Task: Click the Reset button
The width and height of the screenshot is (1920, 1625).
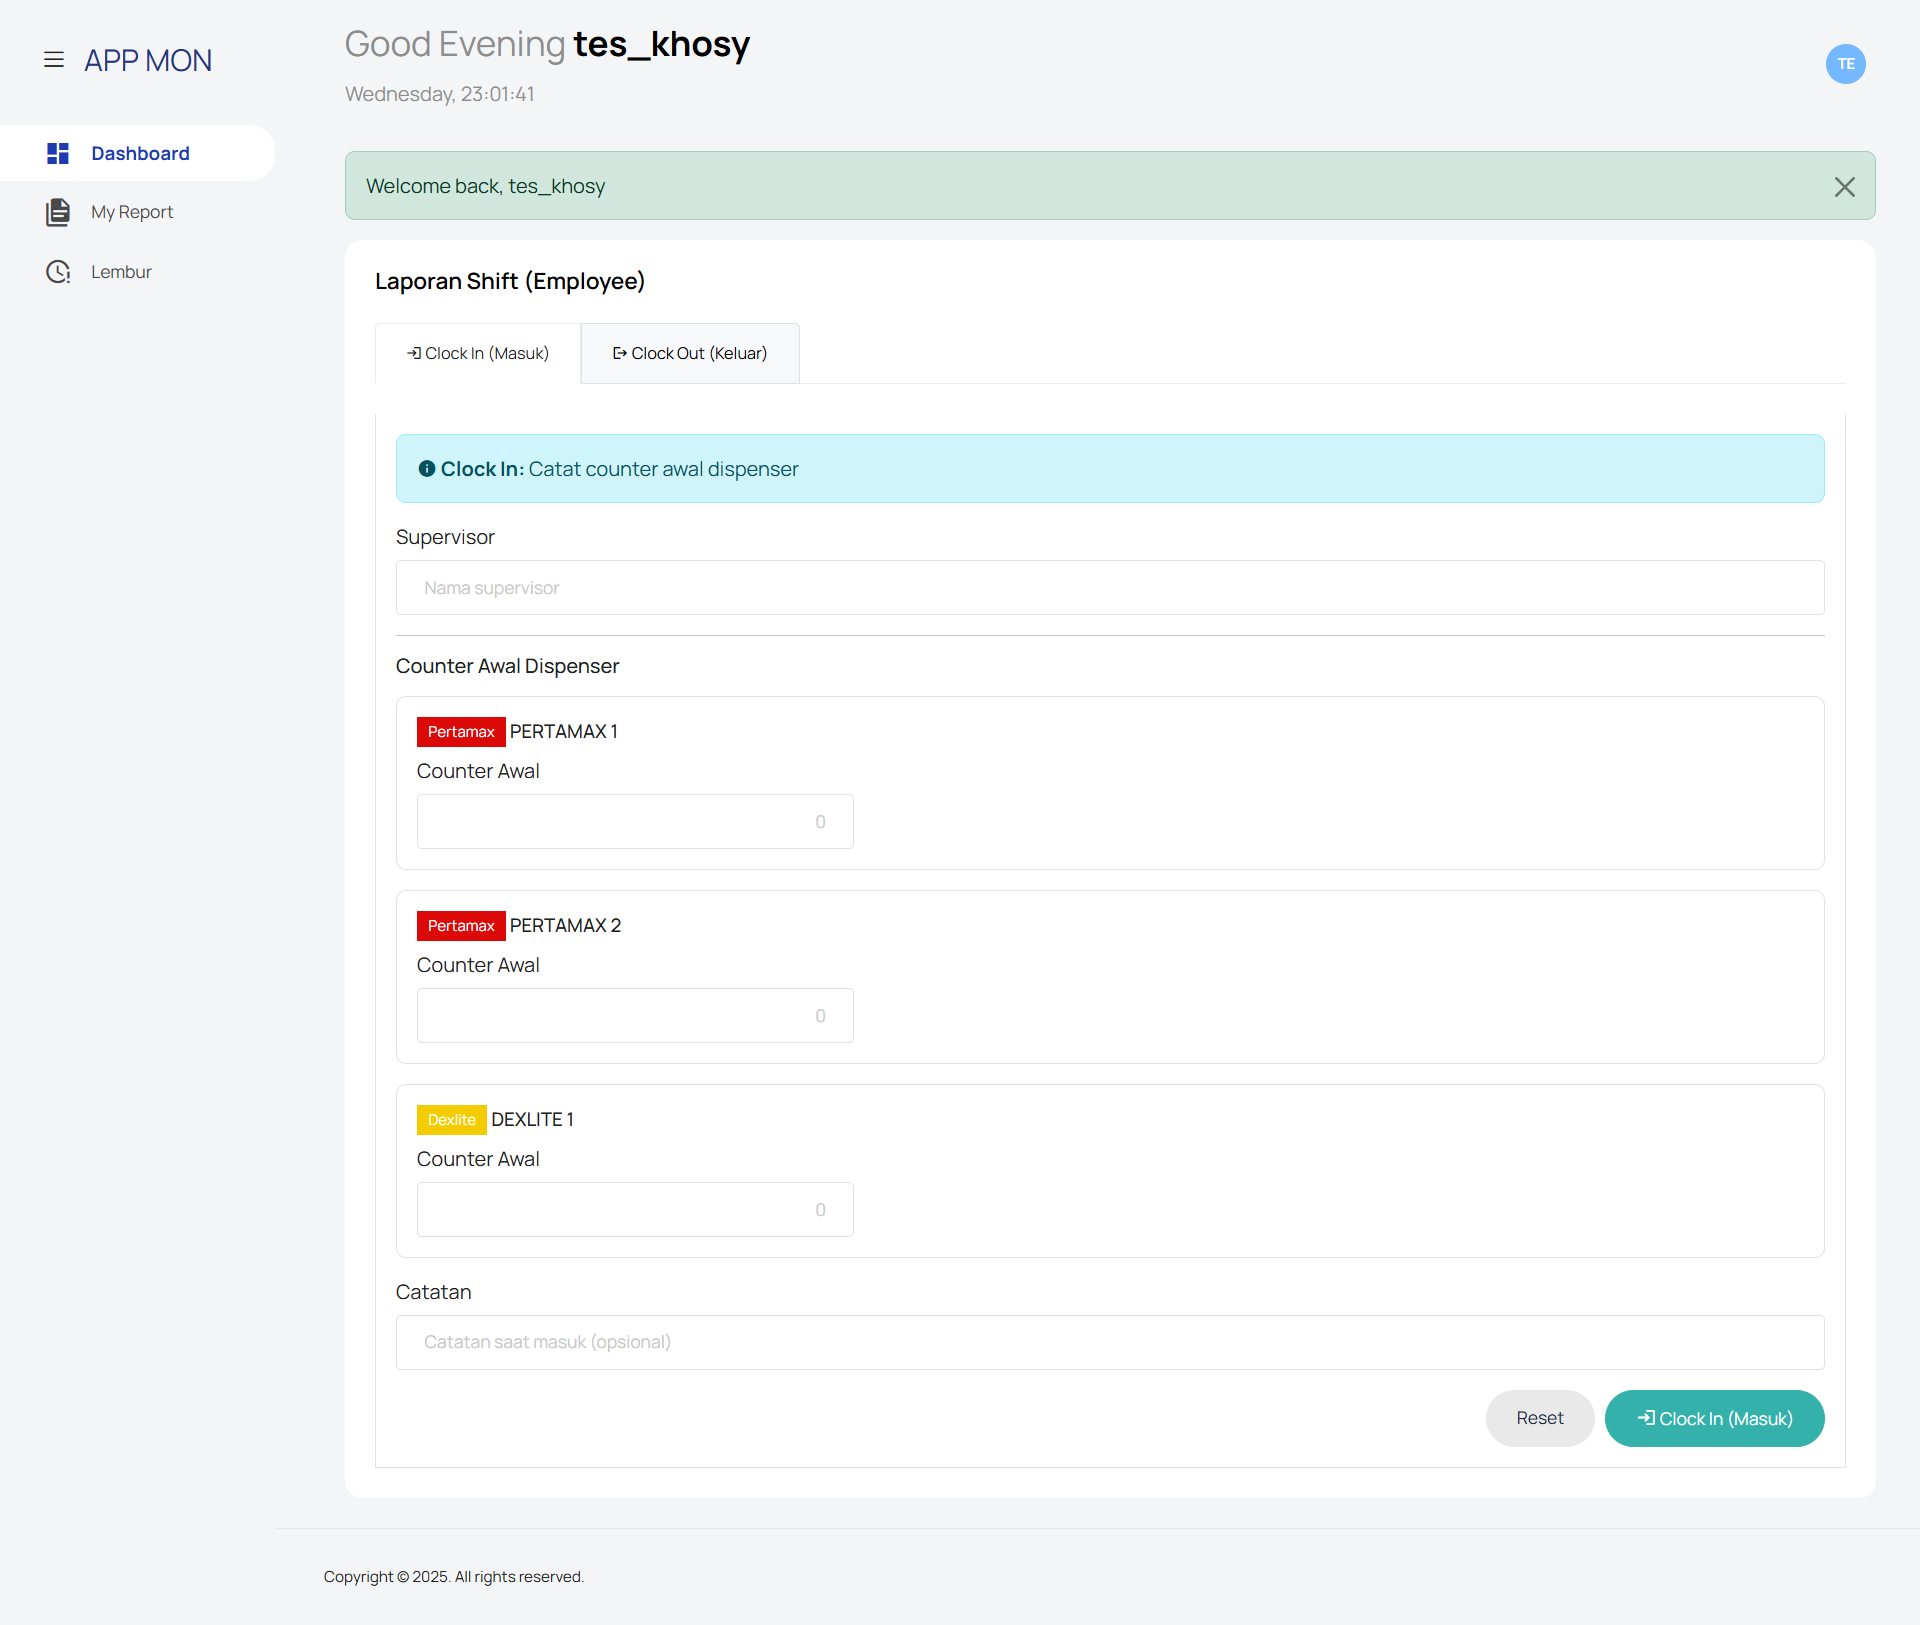Action: pos(1539,1418)
